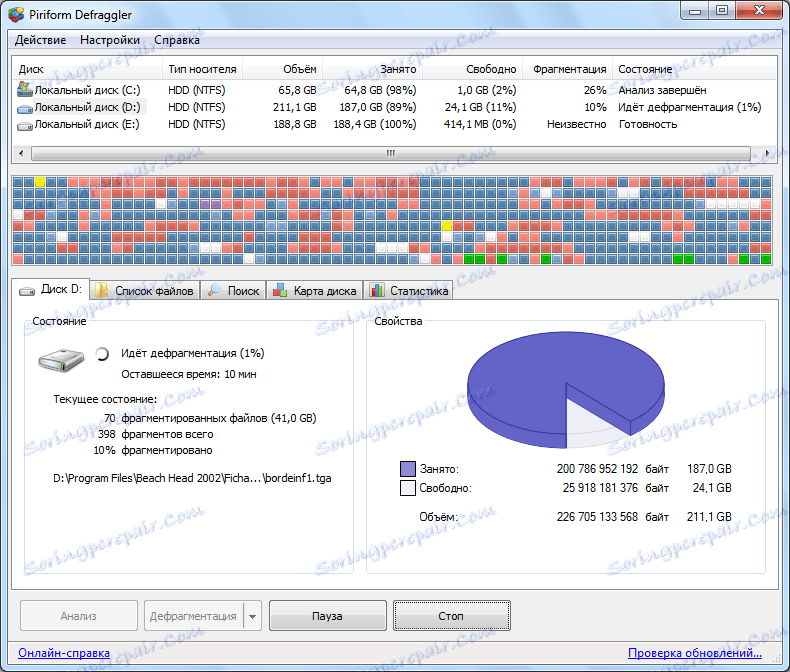Click the folder icon on Список файлов tab

pyautogui.click(x=102, y=290)
